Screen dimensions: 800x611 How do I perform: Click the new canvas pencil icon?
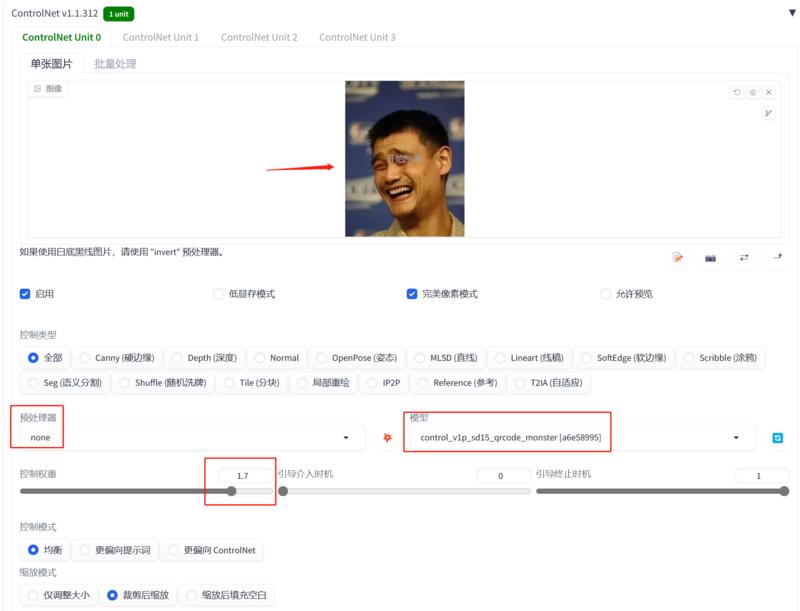pos(676,257)
